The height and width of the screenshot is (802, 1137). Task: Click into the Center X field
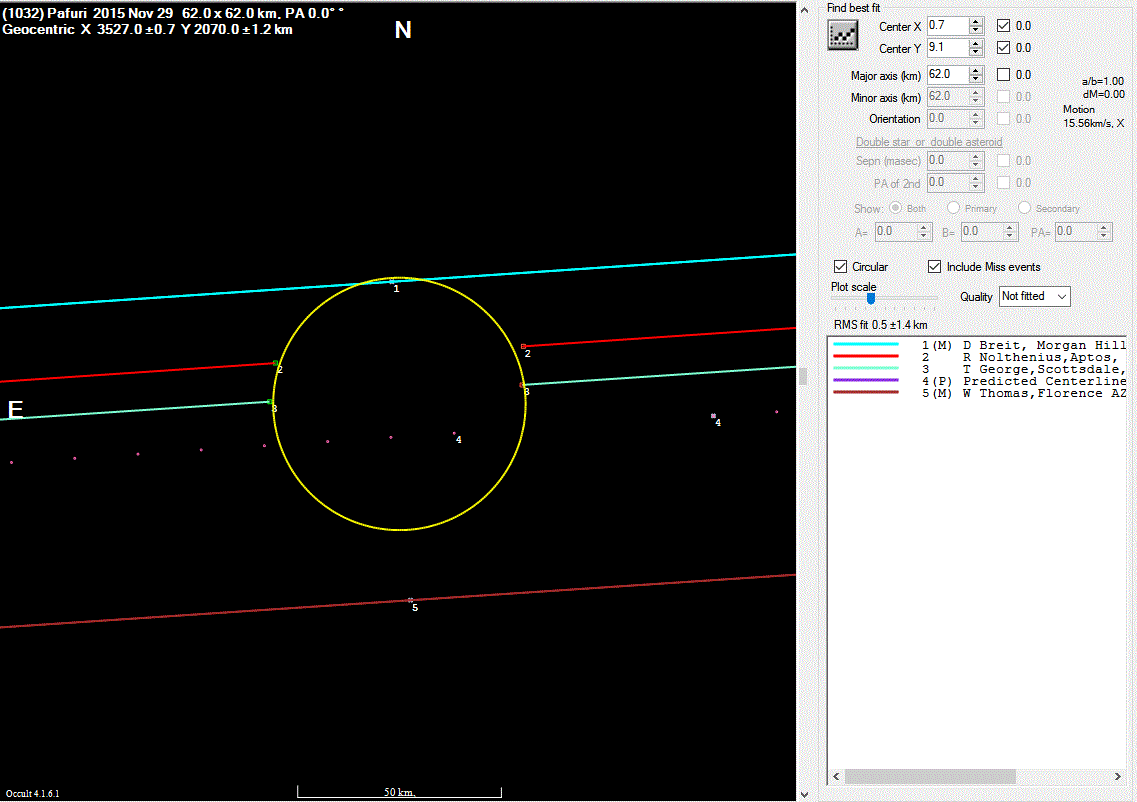pos(948,25)
